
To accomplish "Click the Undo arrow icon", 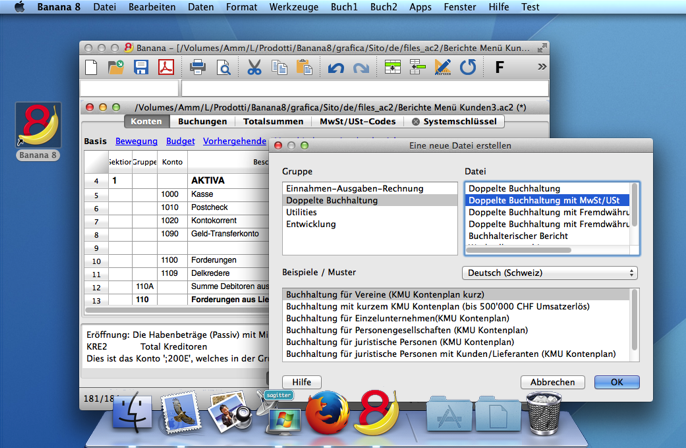I will click(336, 68).
